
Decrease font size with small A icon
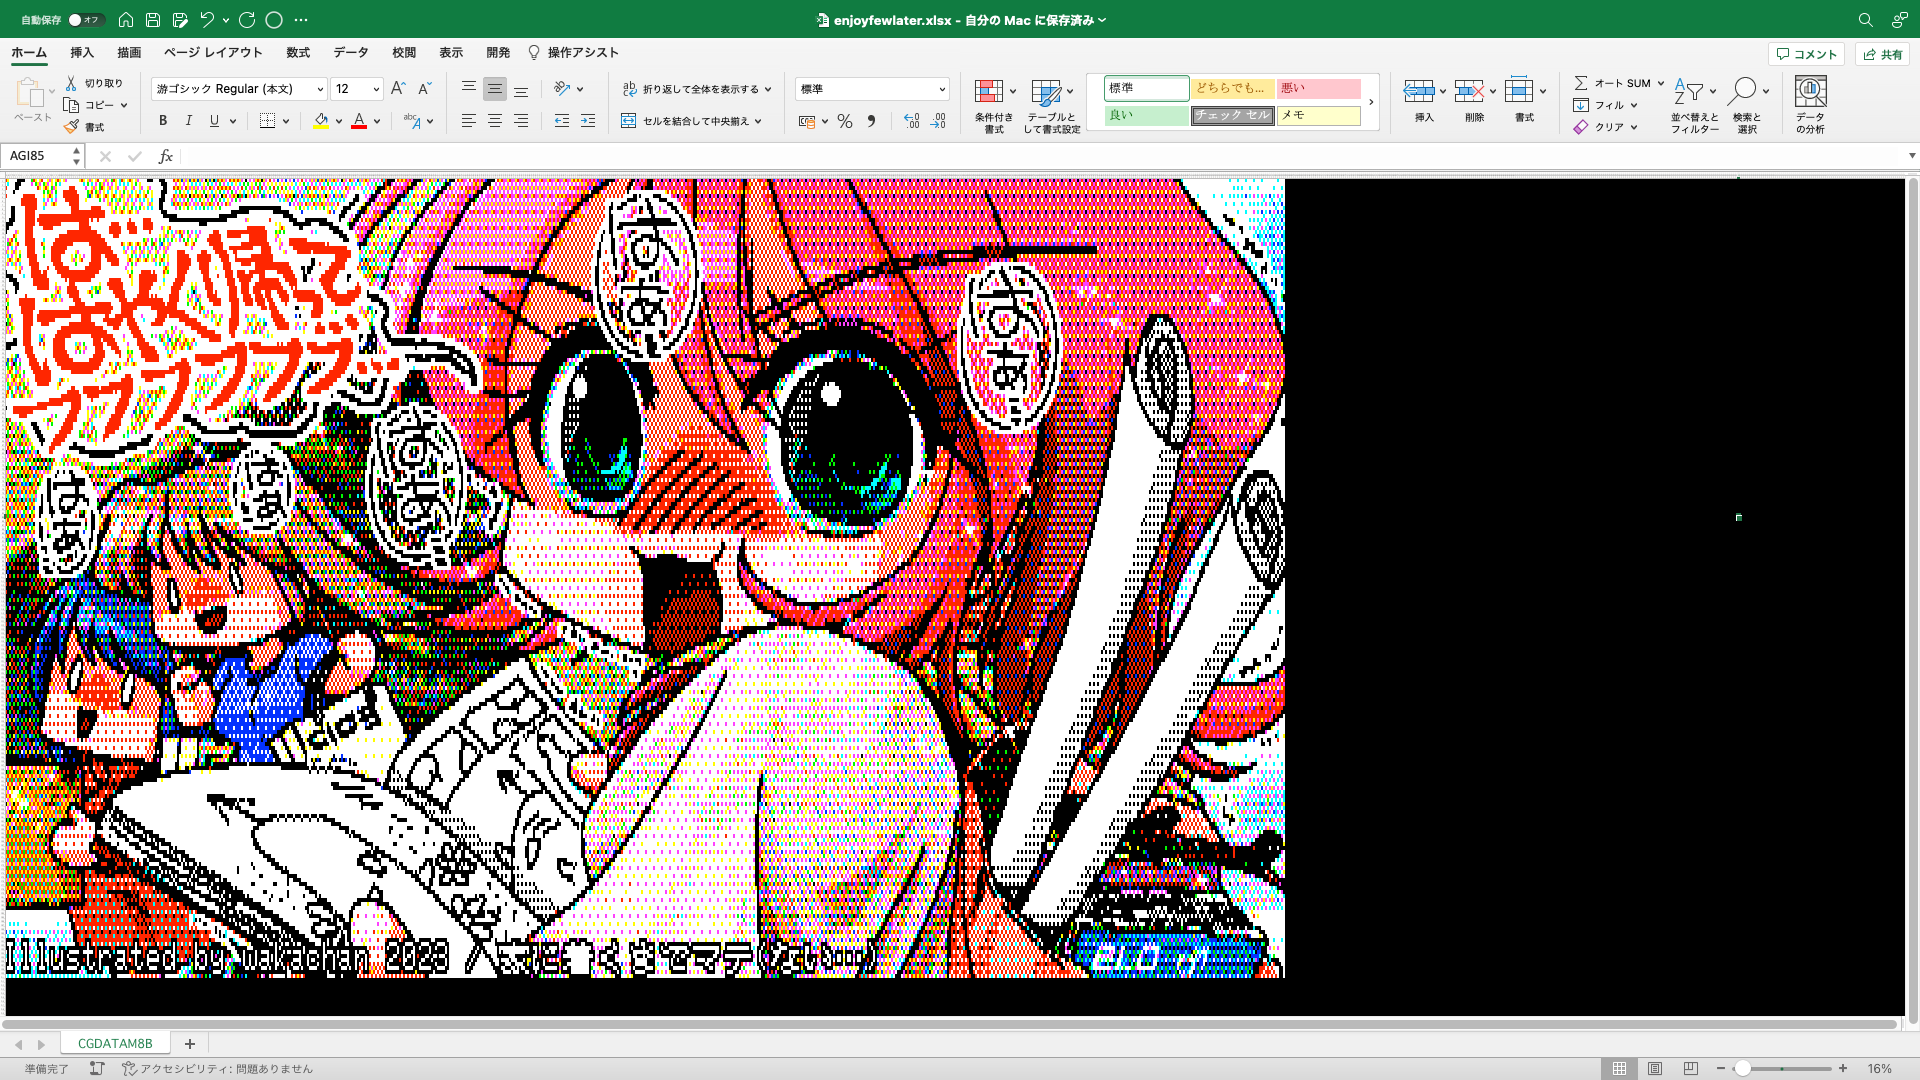424,88
